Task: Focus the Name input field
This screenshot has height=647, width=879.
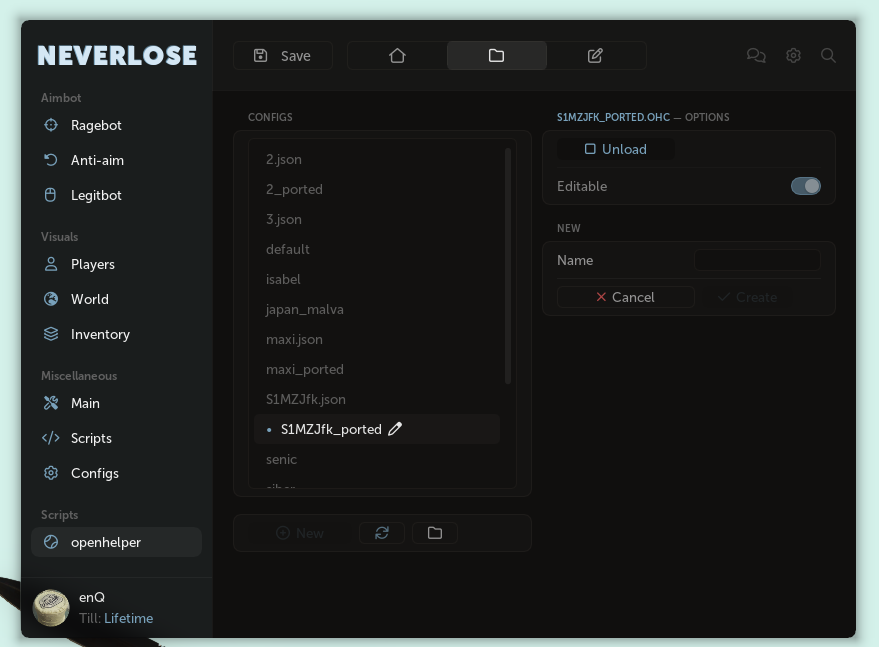Action: 757,260
